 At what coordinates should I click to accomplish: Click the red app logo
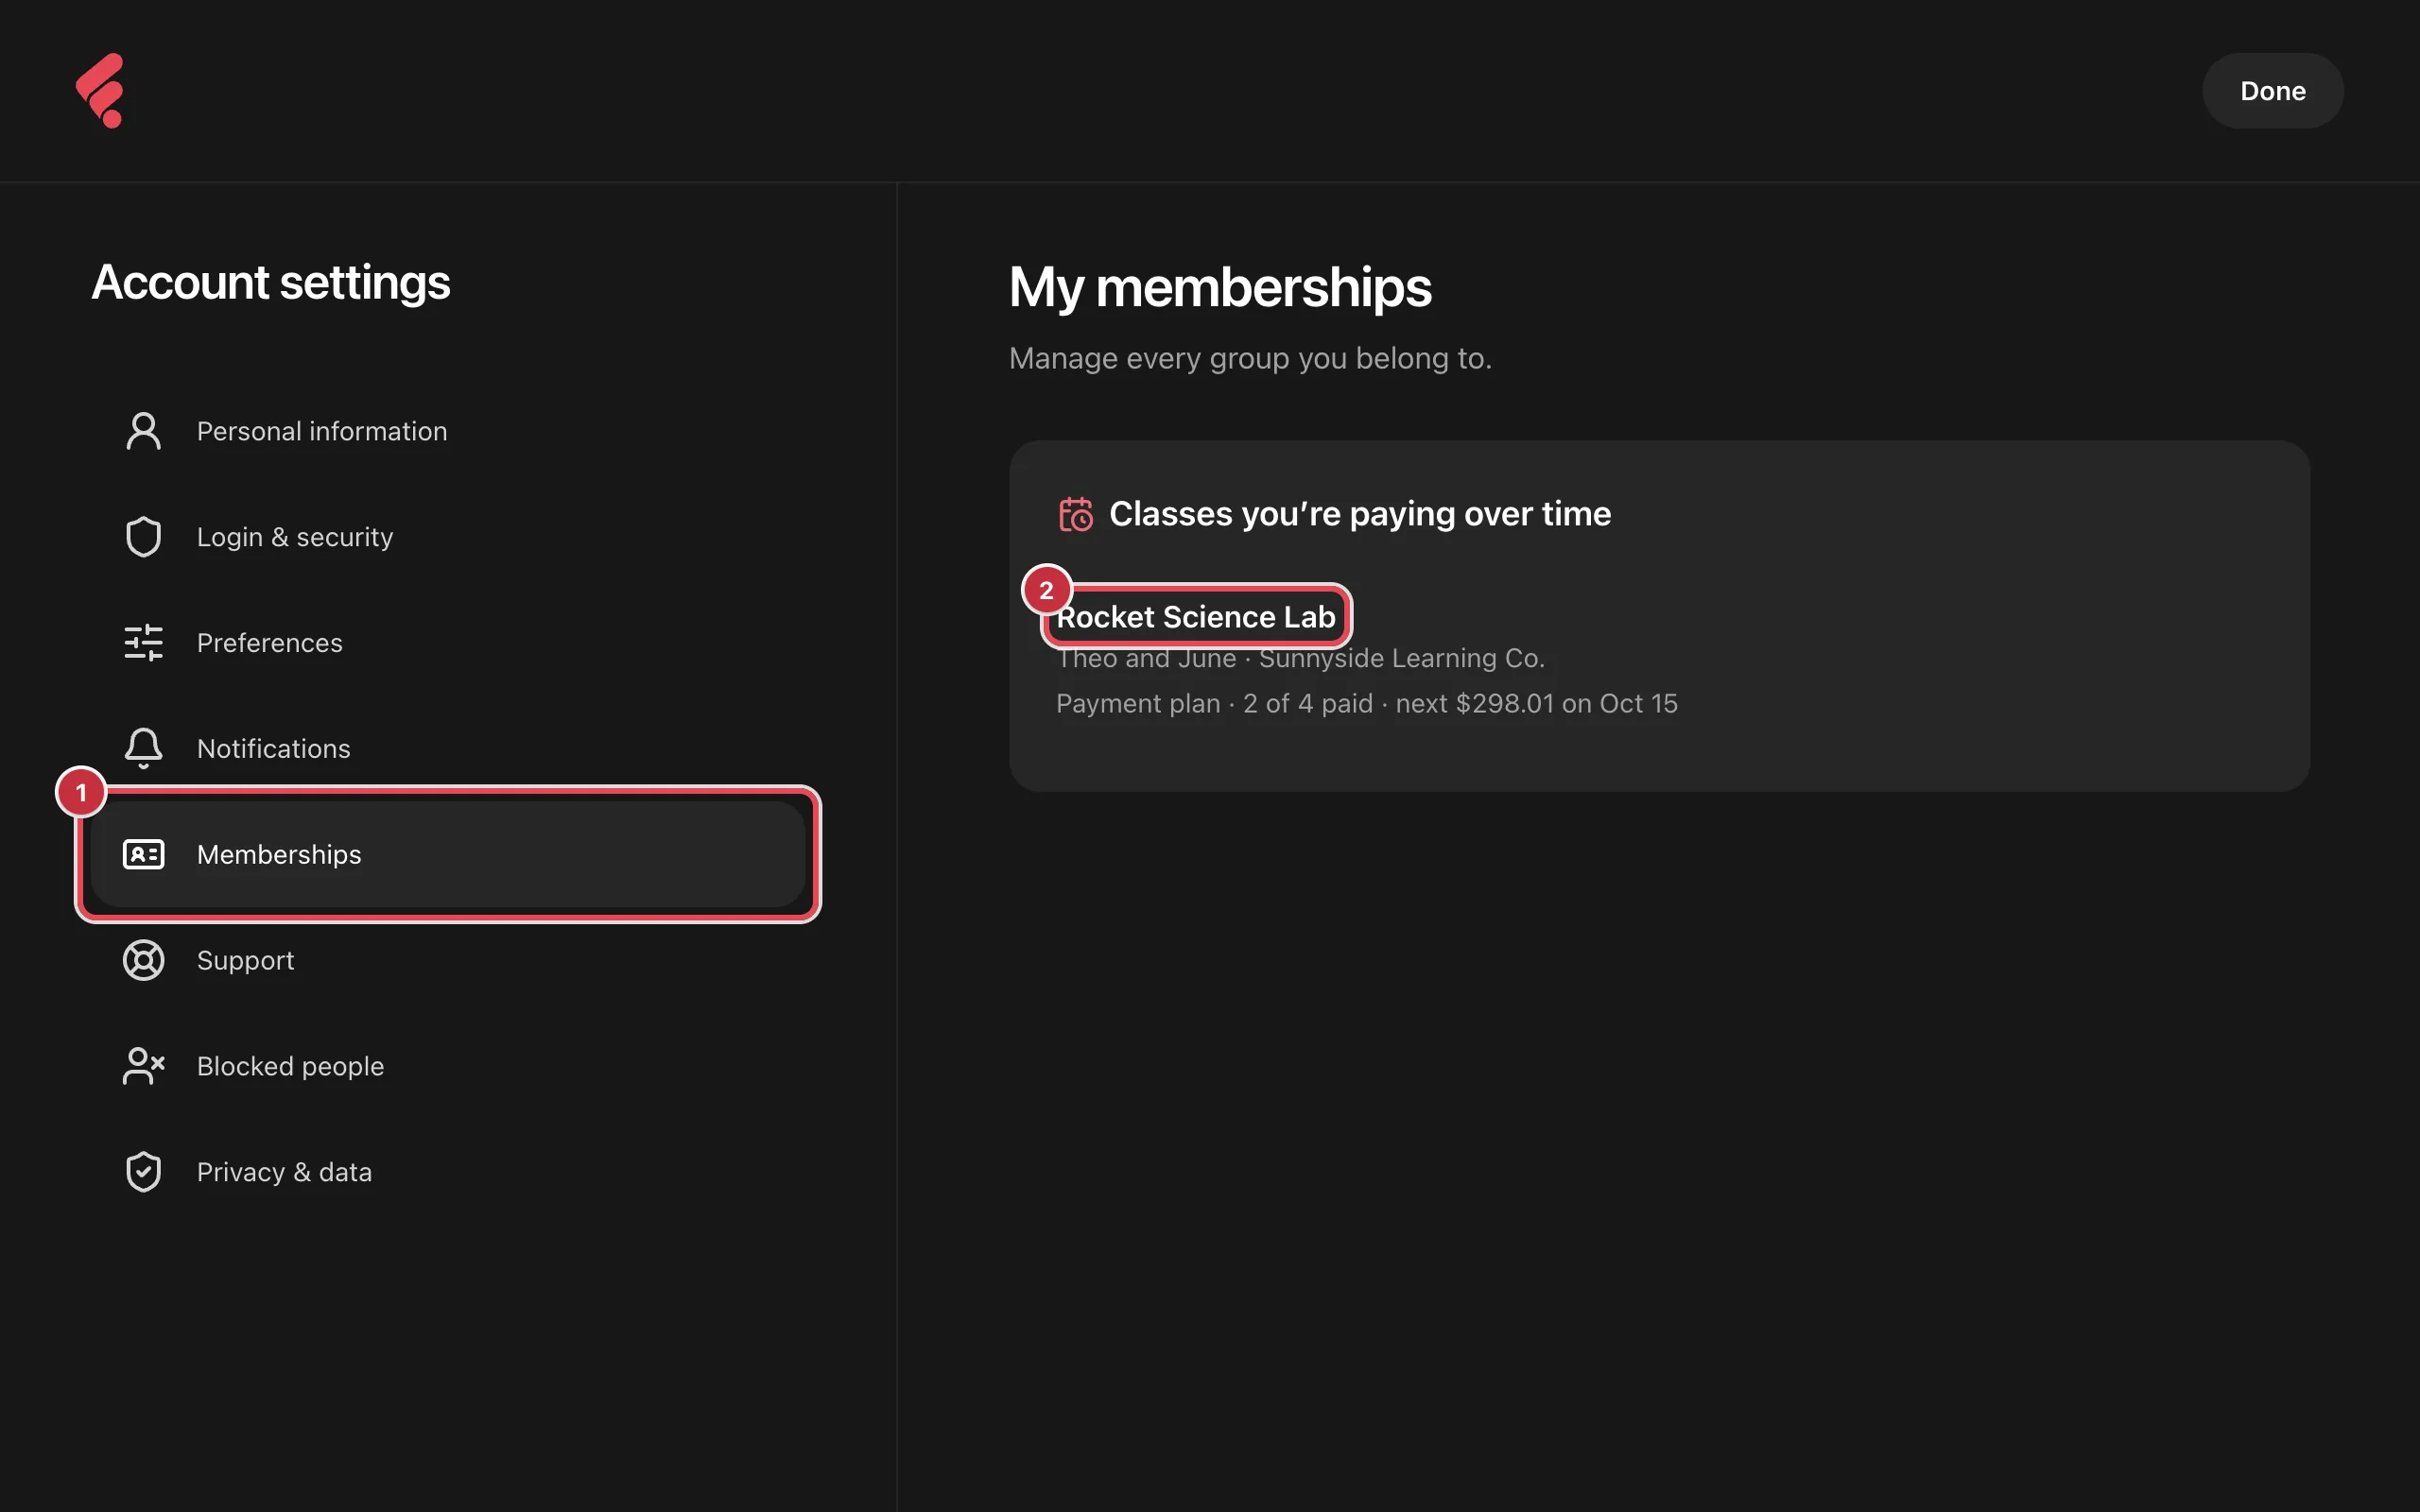[x=100, y=90]
